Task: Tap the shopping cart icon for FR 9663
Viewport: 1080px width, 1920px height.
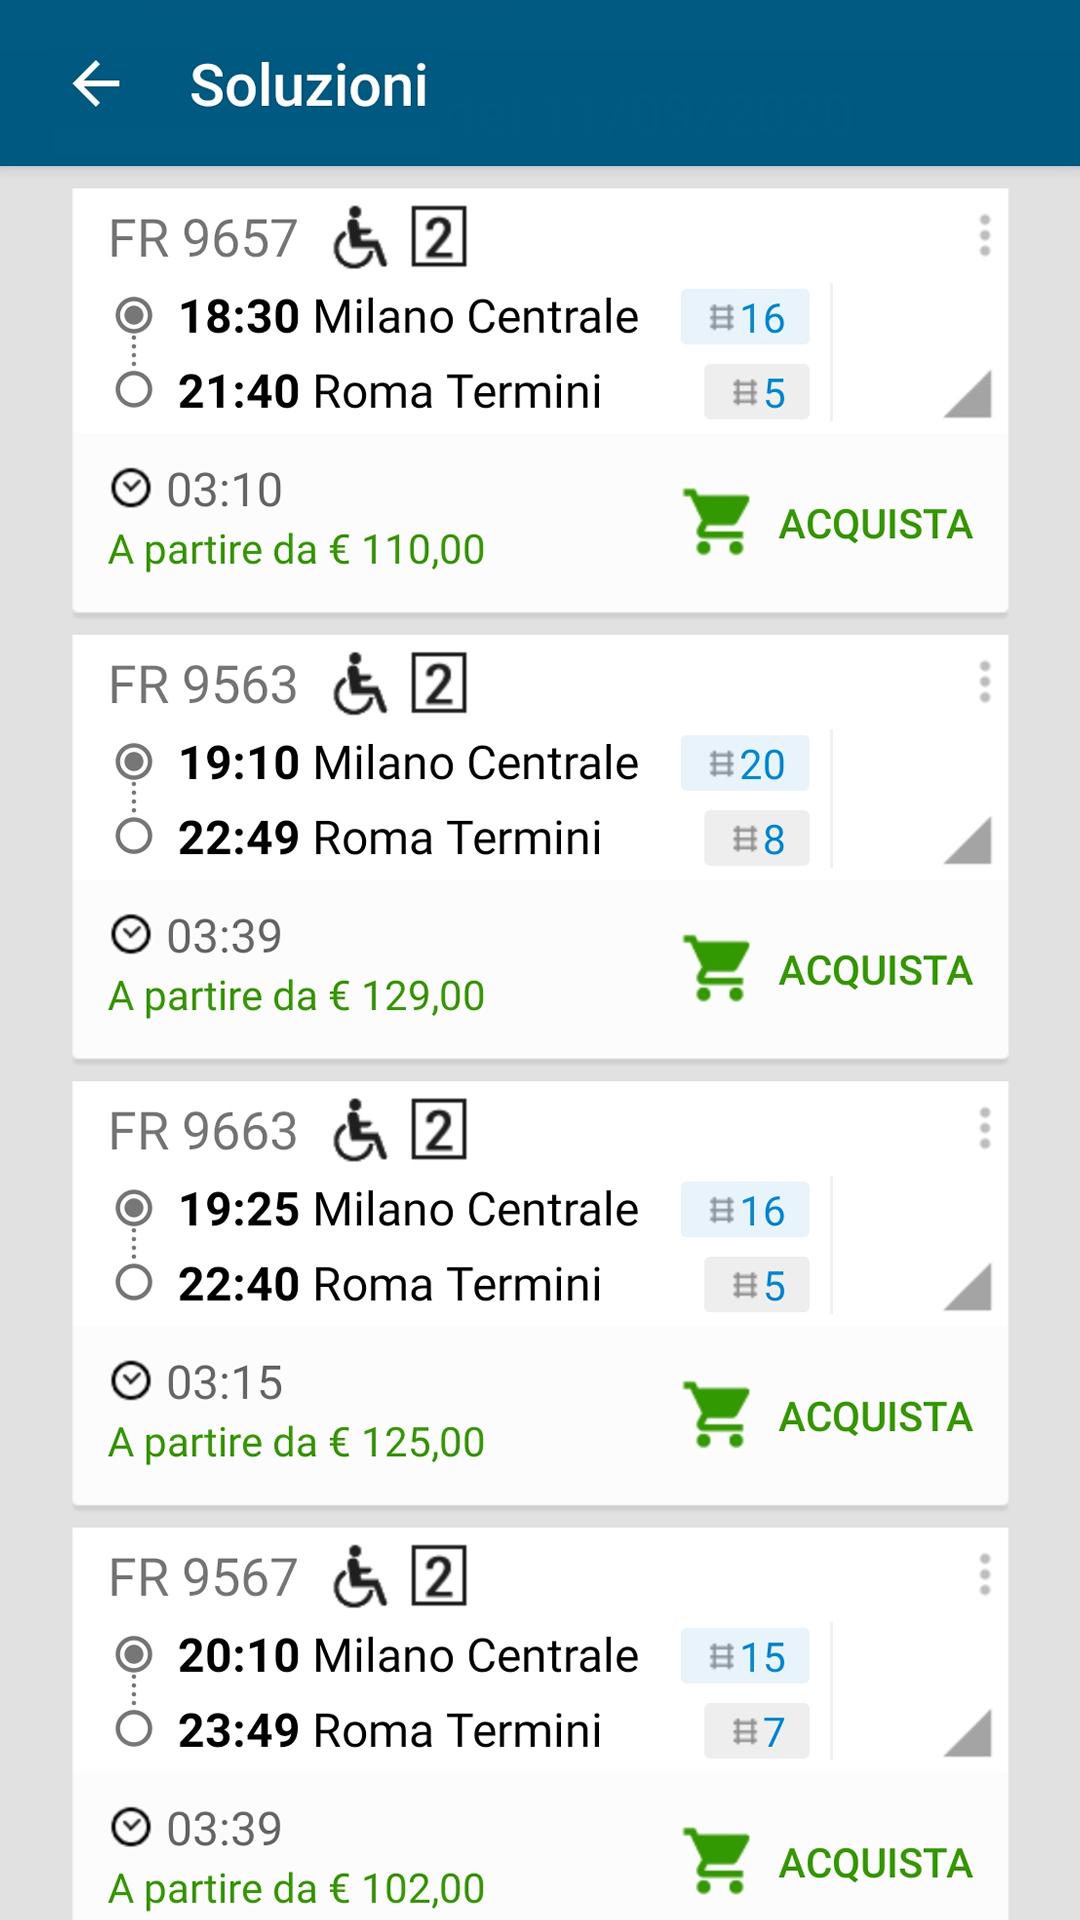Action: pos(716,1415)
